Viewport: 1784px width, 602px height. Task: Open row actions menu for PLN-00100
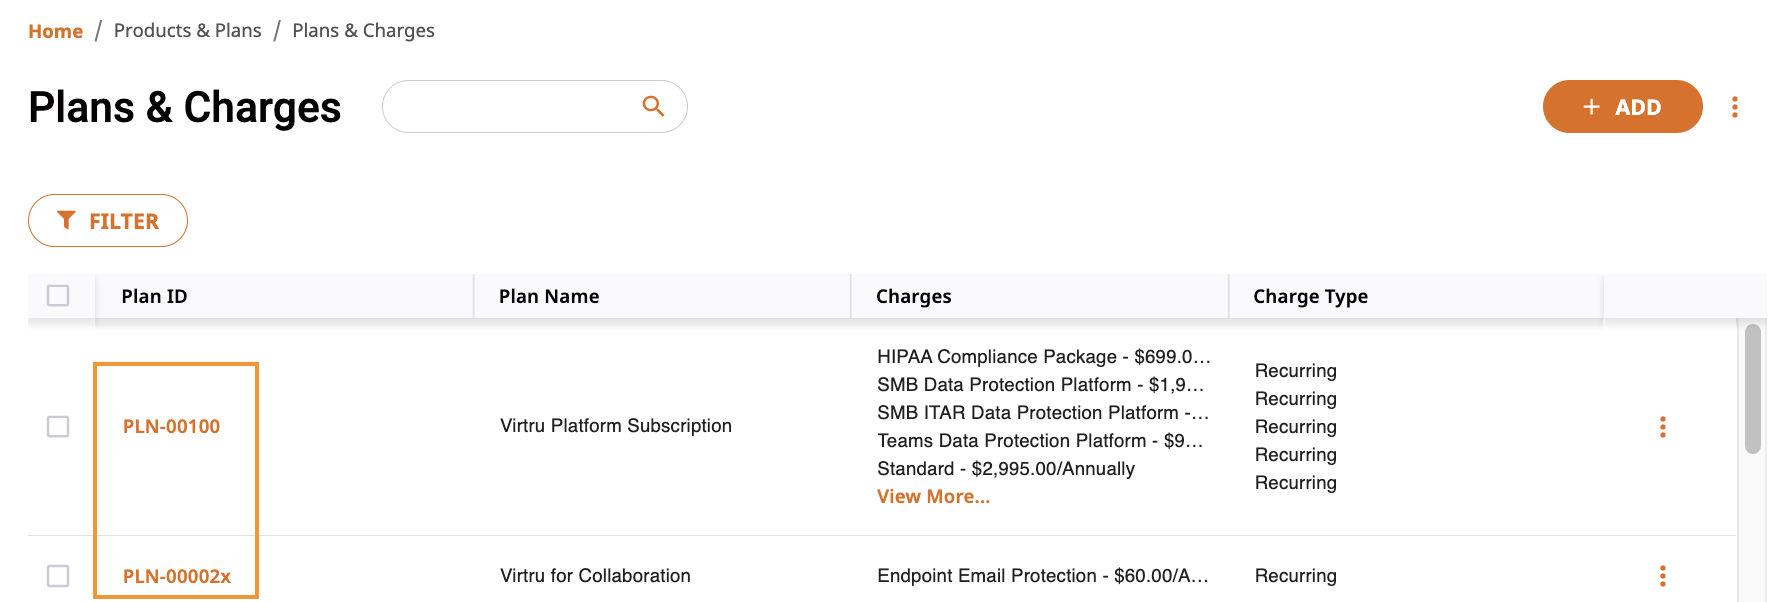click(1663, 427)
